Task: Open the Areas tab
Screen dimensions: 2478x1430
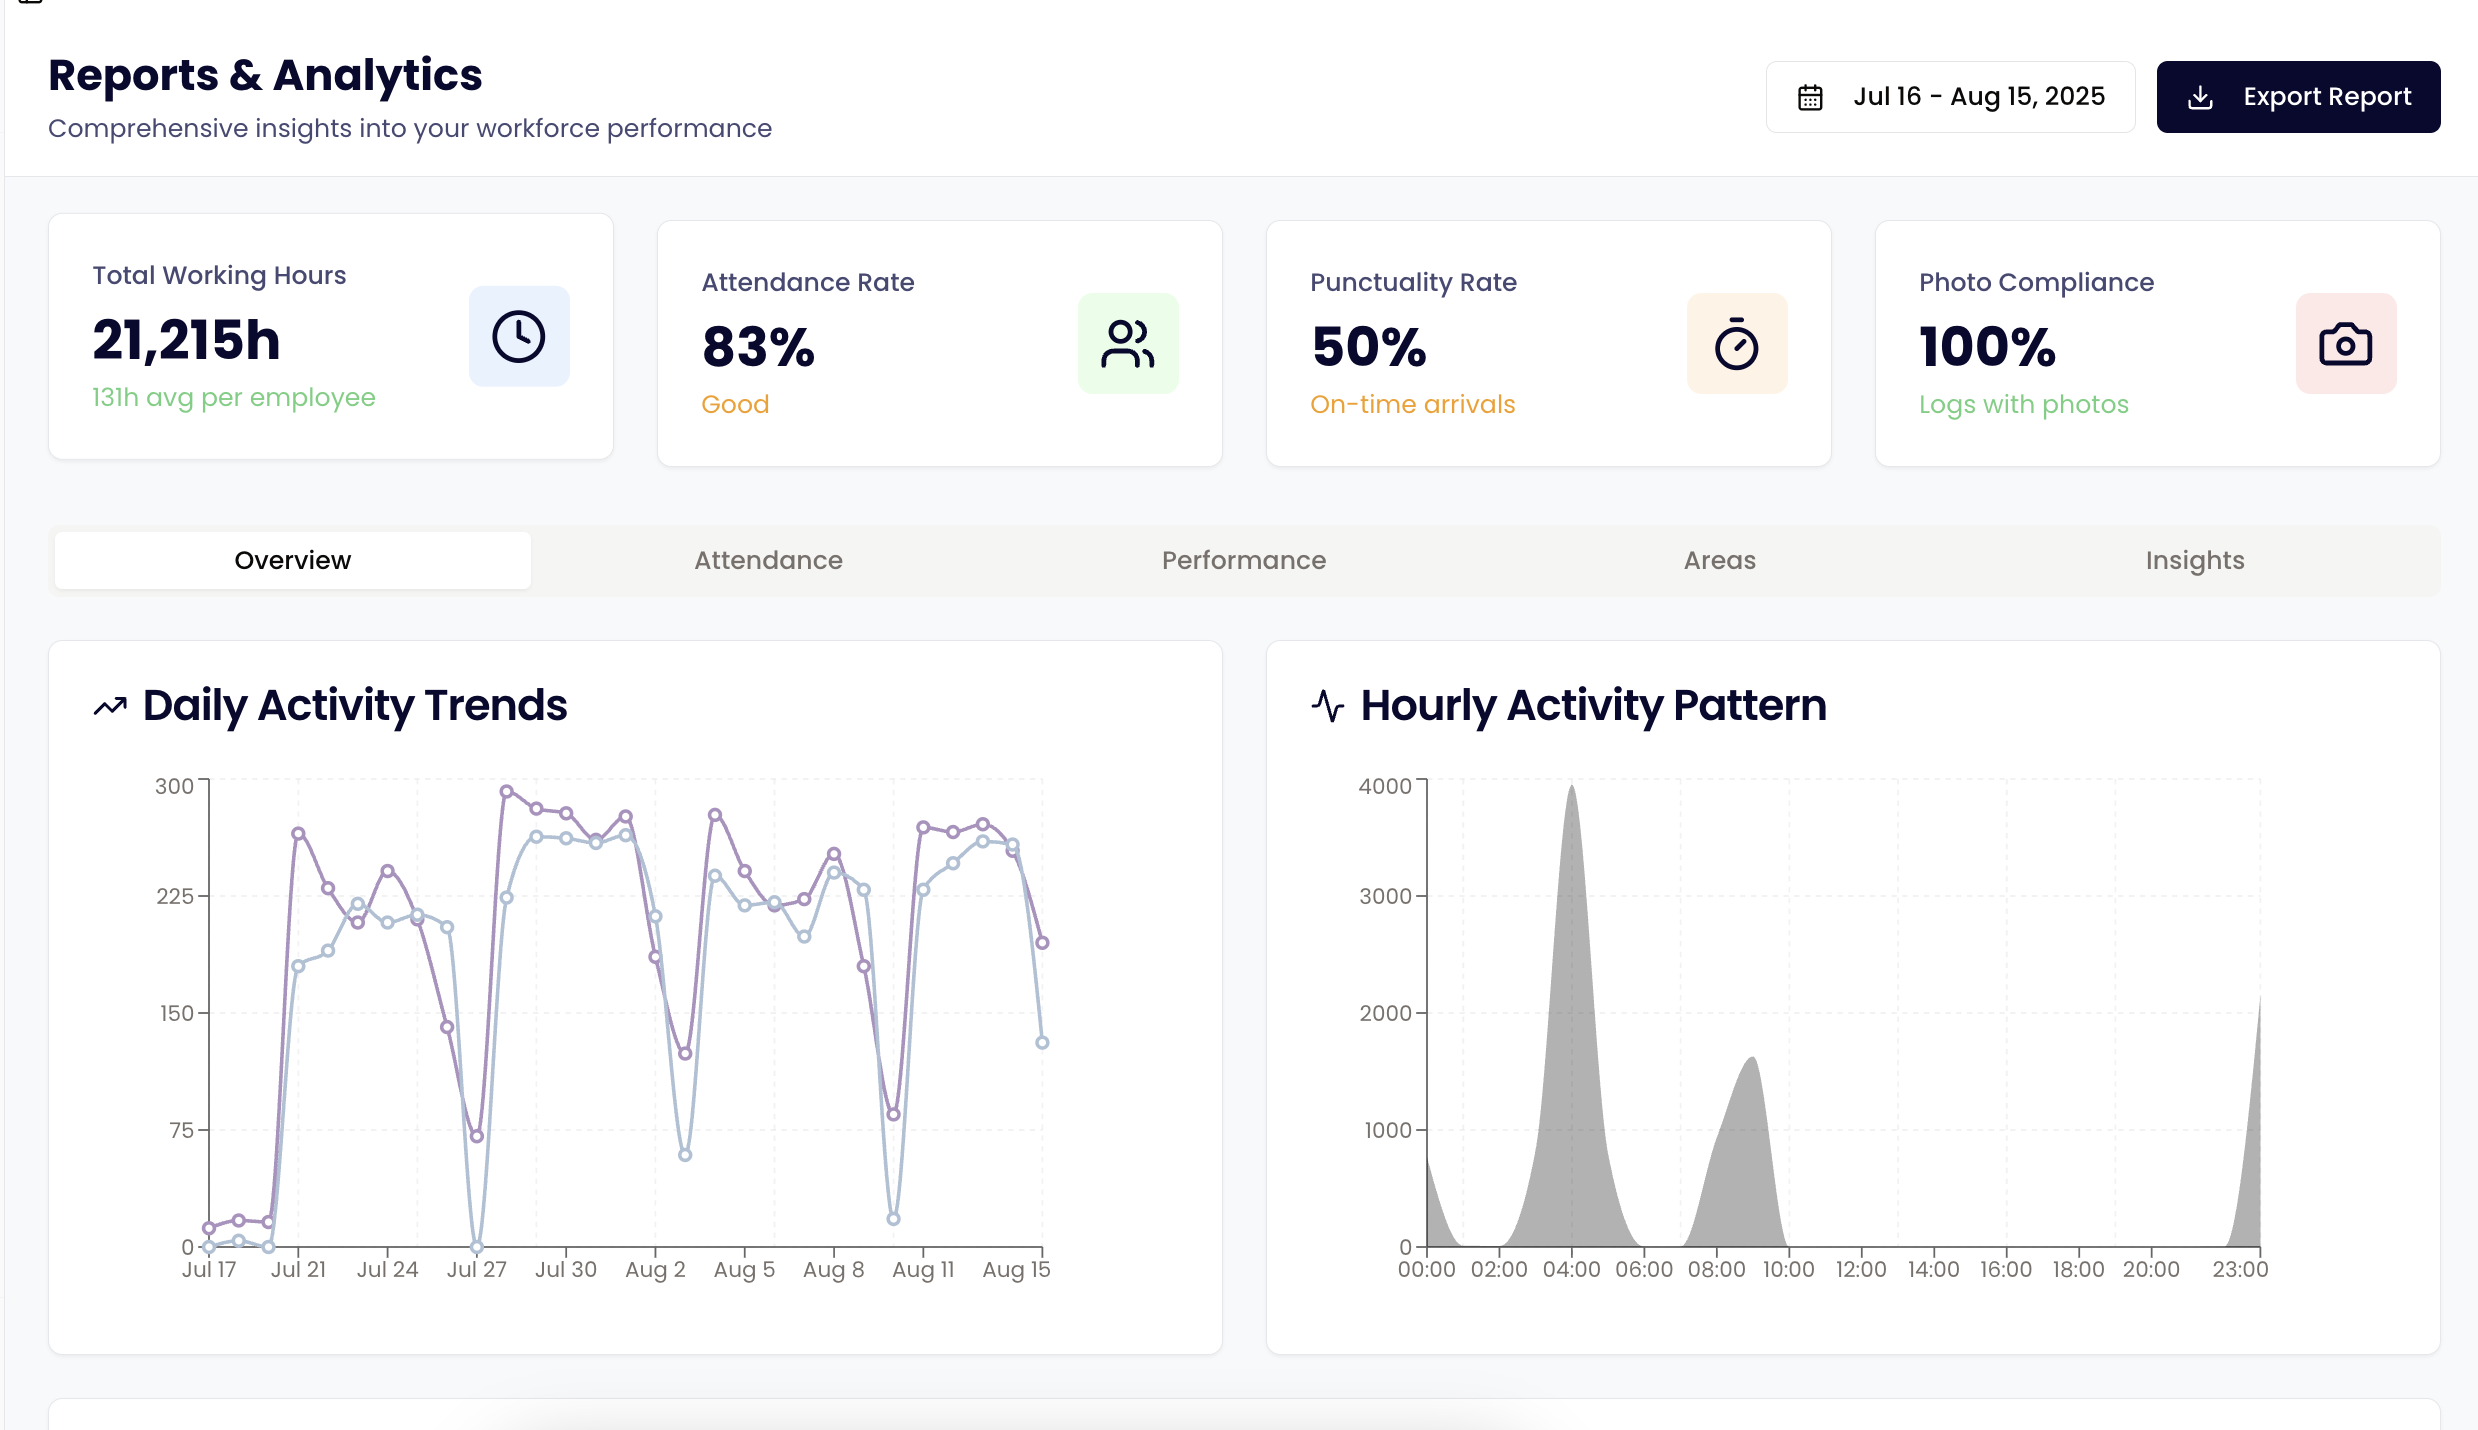Action: (1718, 560)
